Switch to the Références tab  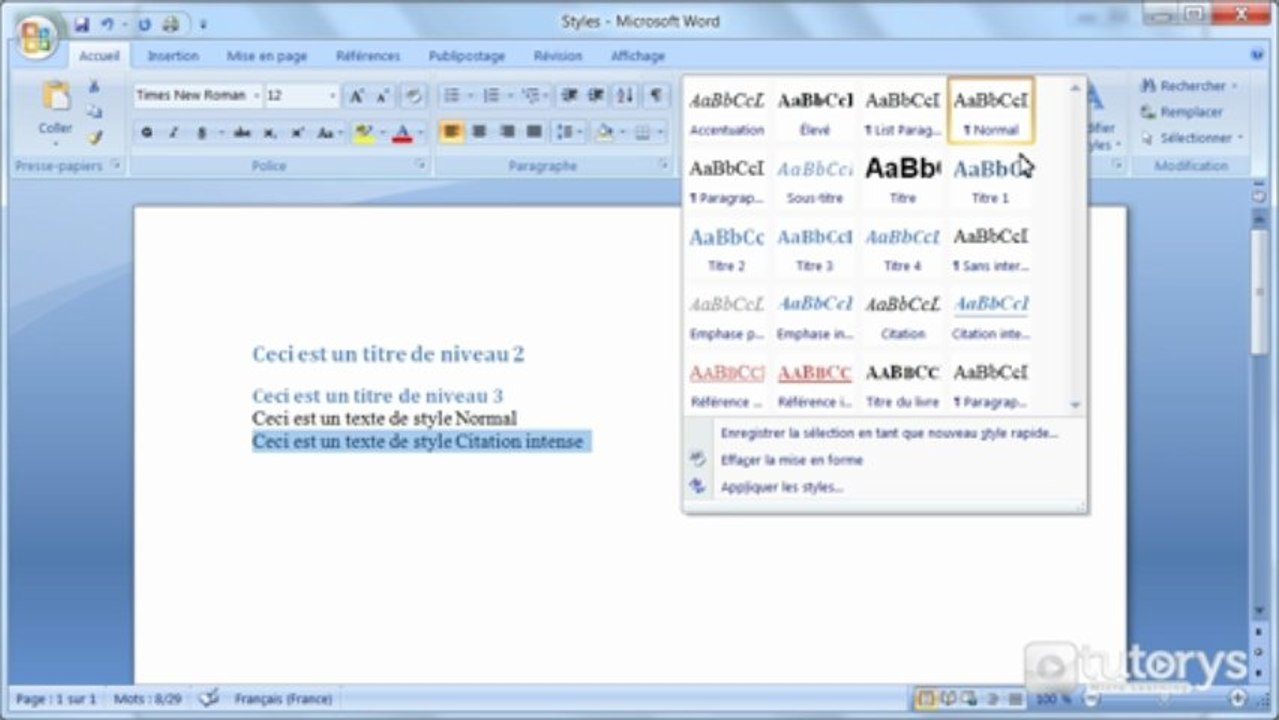click(368, 57)
